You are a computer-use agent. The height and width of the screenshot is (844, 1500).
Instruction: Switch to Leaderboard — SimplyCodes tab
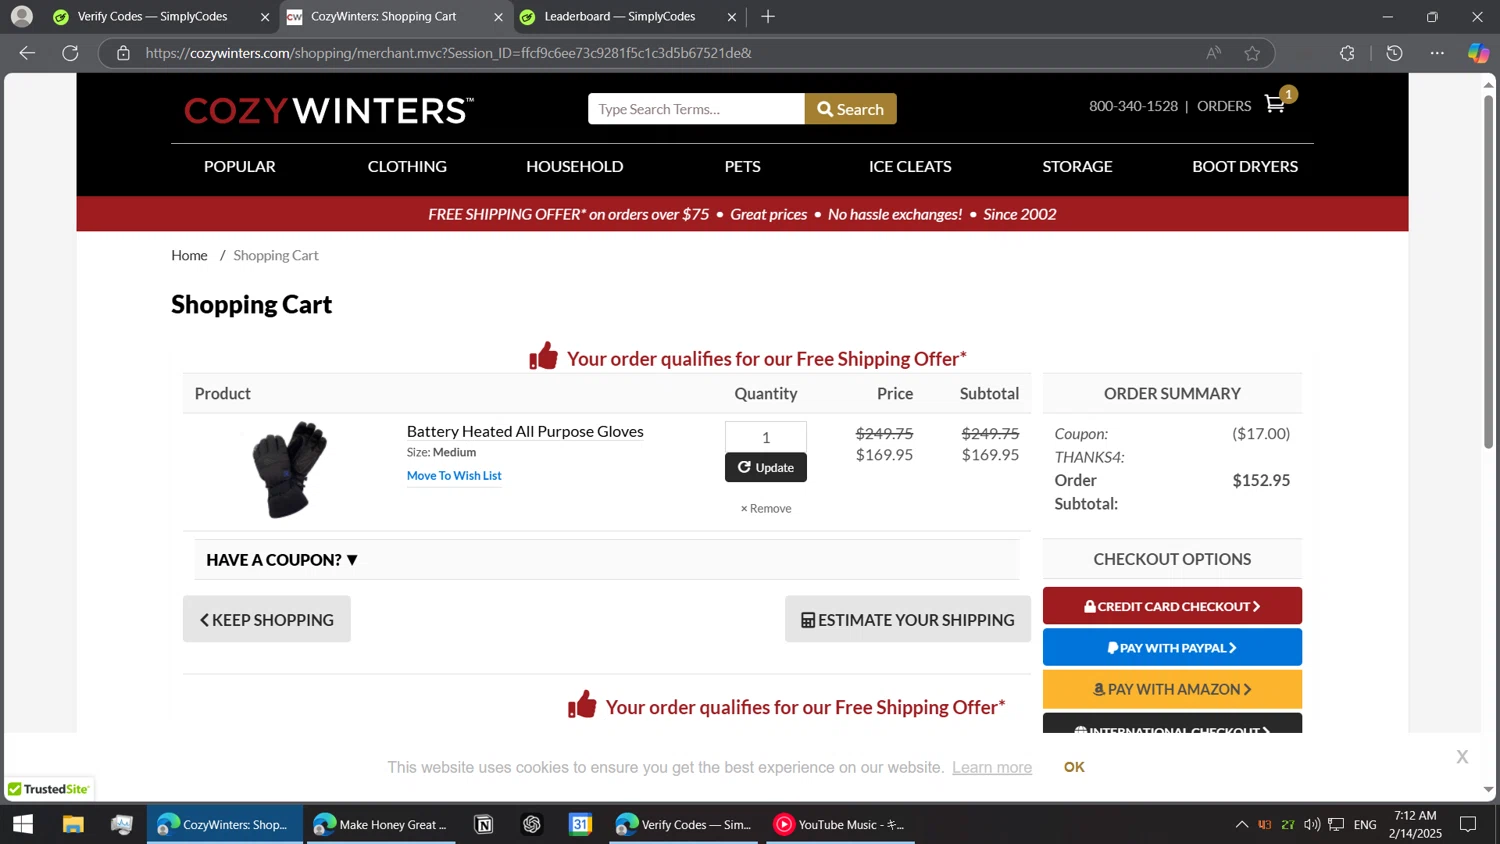tap(629, 17)
